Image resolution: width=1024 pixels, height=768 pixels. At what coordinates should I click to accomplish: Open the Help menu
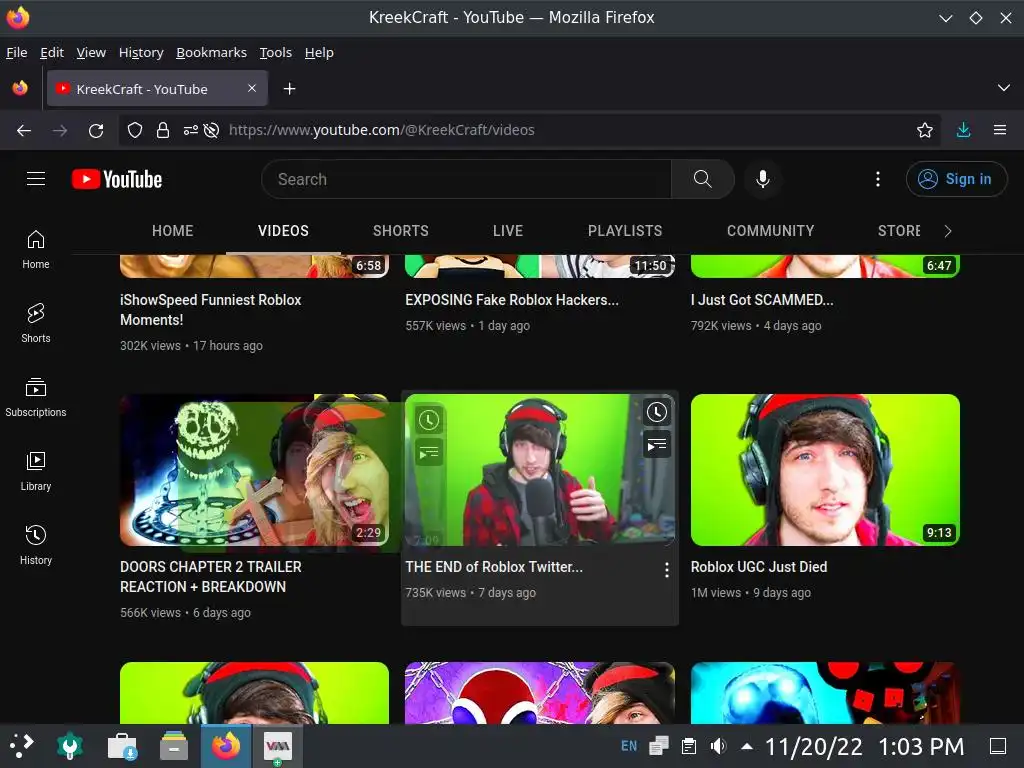(319, 52)
